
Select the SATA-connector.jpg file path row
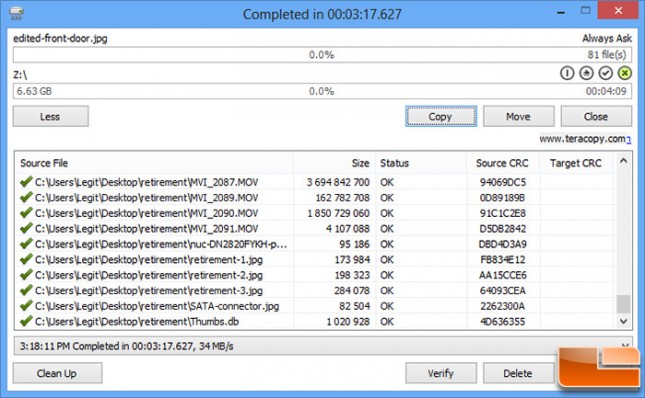click(157, 306)
